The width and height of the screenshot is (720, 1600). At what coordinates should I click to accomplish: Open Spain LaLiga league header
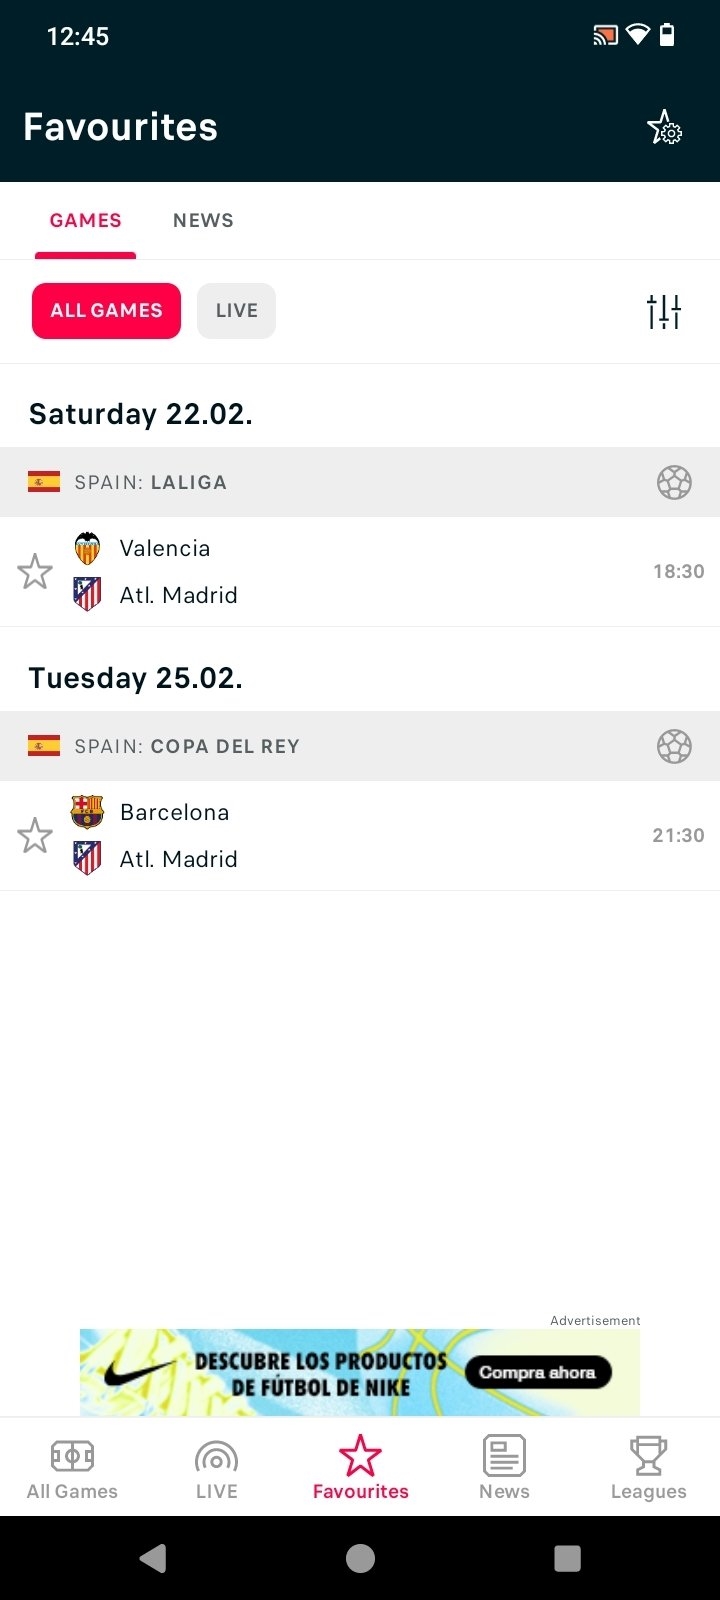pos(360,482)
